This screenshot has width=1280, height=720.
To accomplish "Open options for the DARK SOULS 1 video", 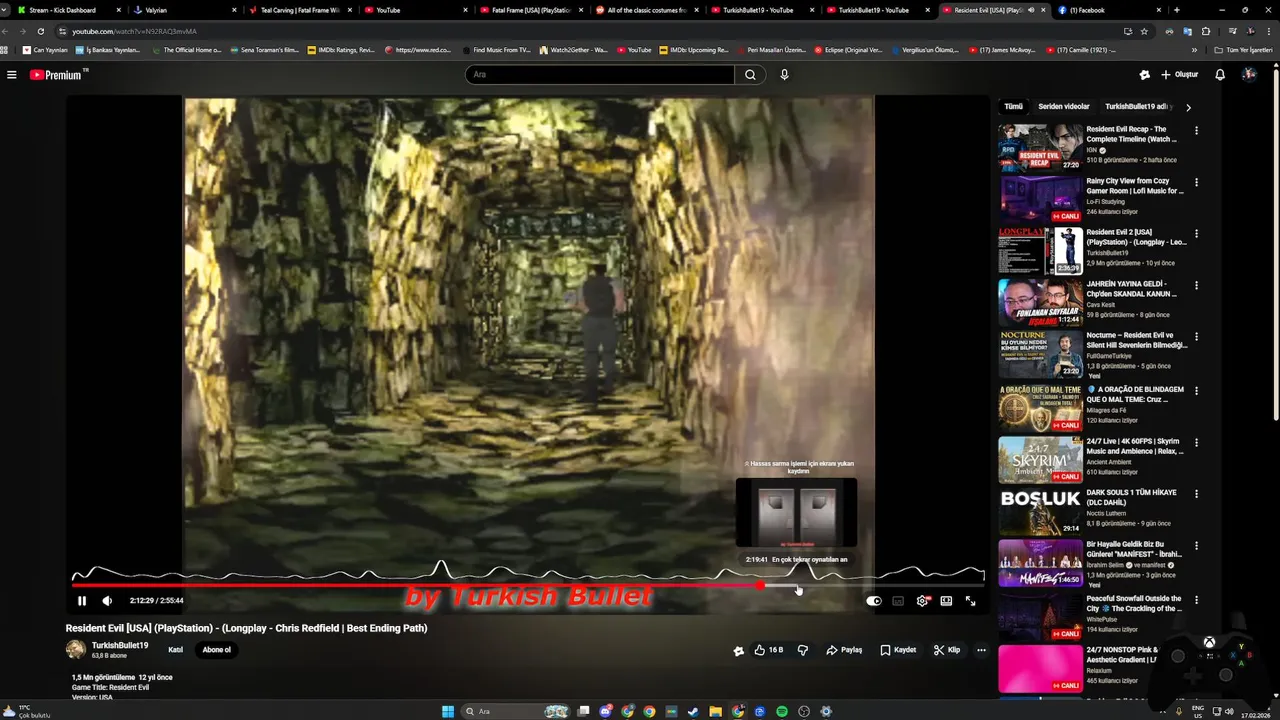I will 1196,494.
